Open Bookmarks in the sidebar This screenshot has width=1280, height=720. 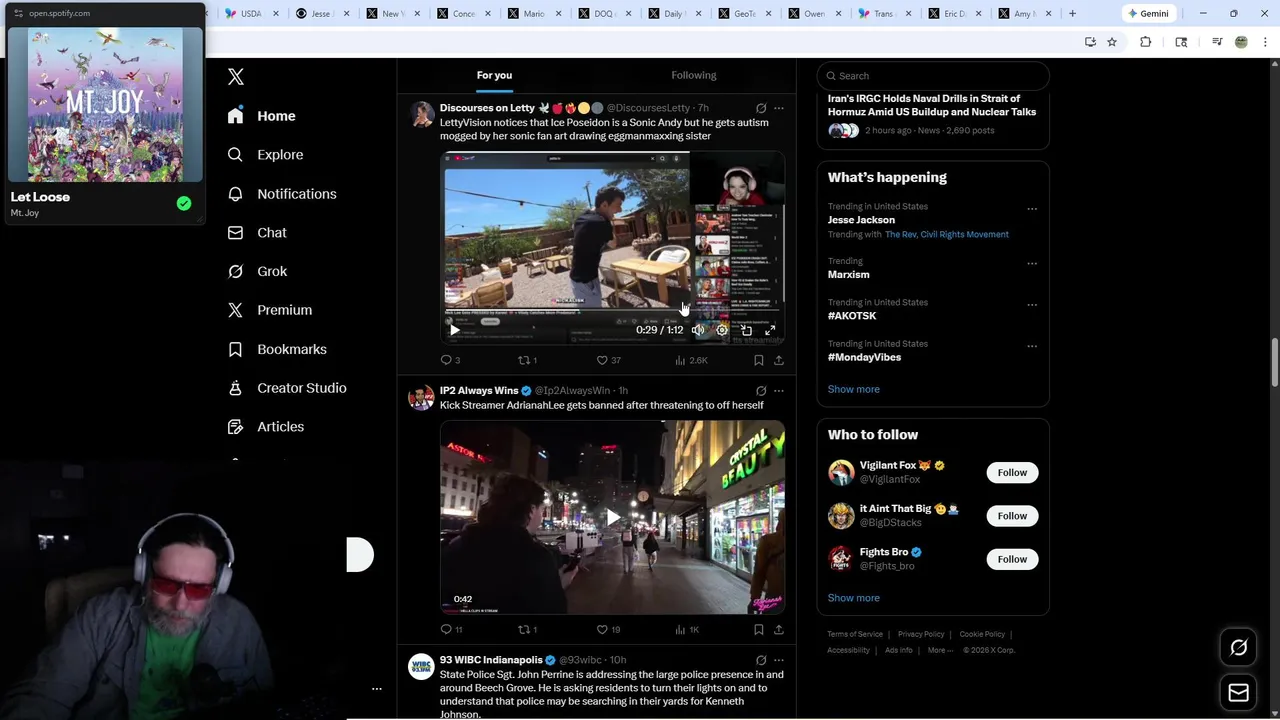point(277,349)
